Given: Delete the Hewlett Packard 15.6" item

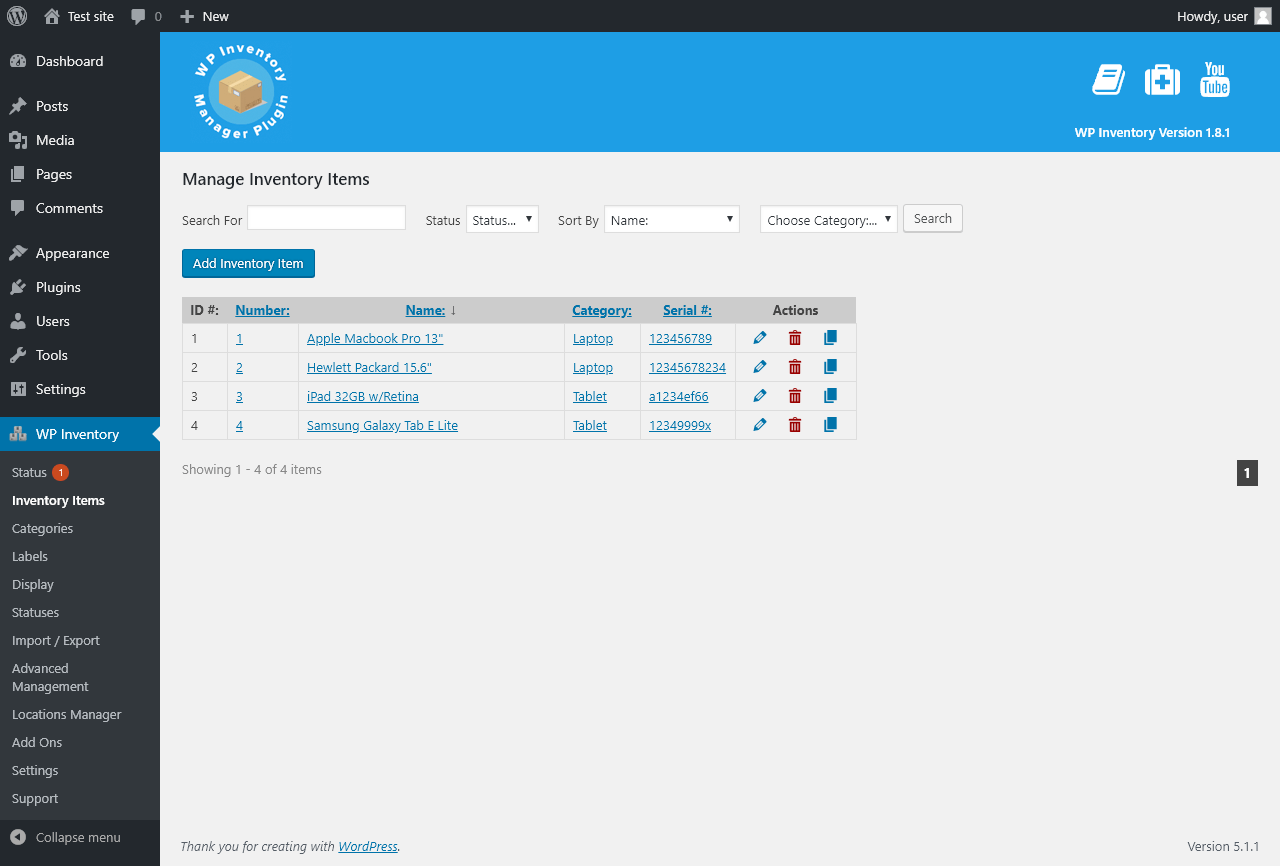Looking at the screenshot, I should click(x=795, y=367).
